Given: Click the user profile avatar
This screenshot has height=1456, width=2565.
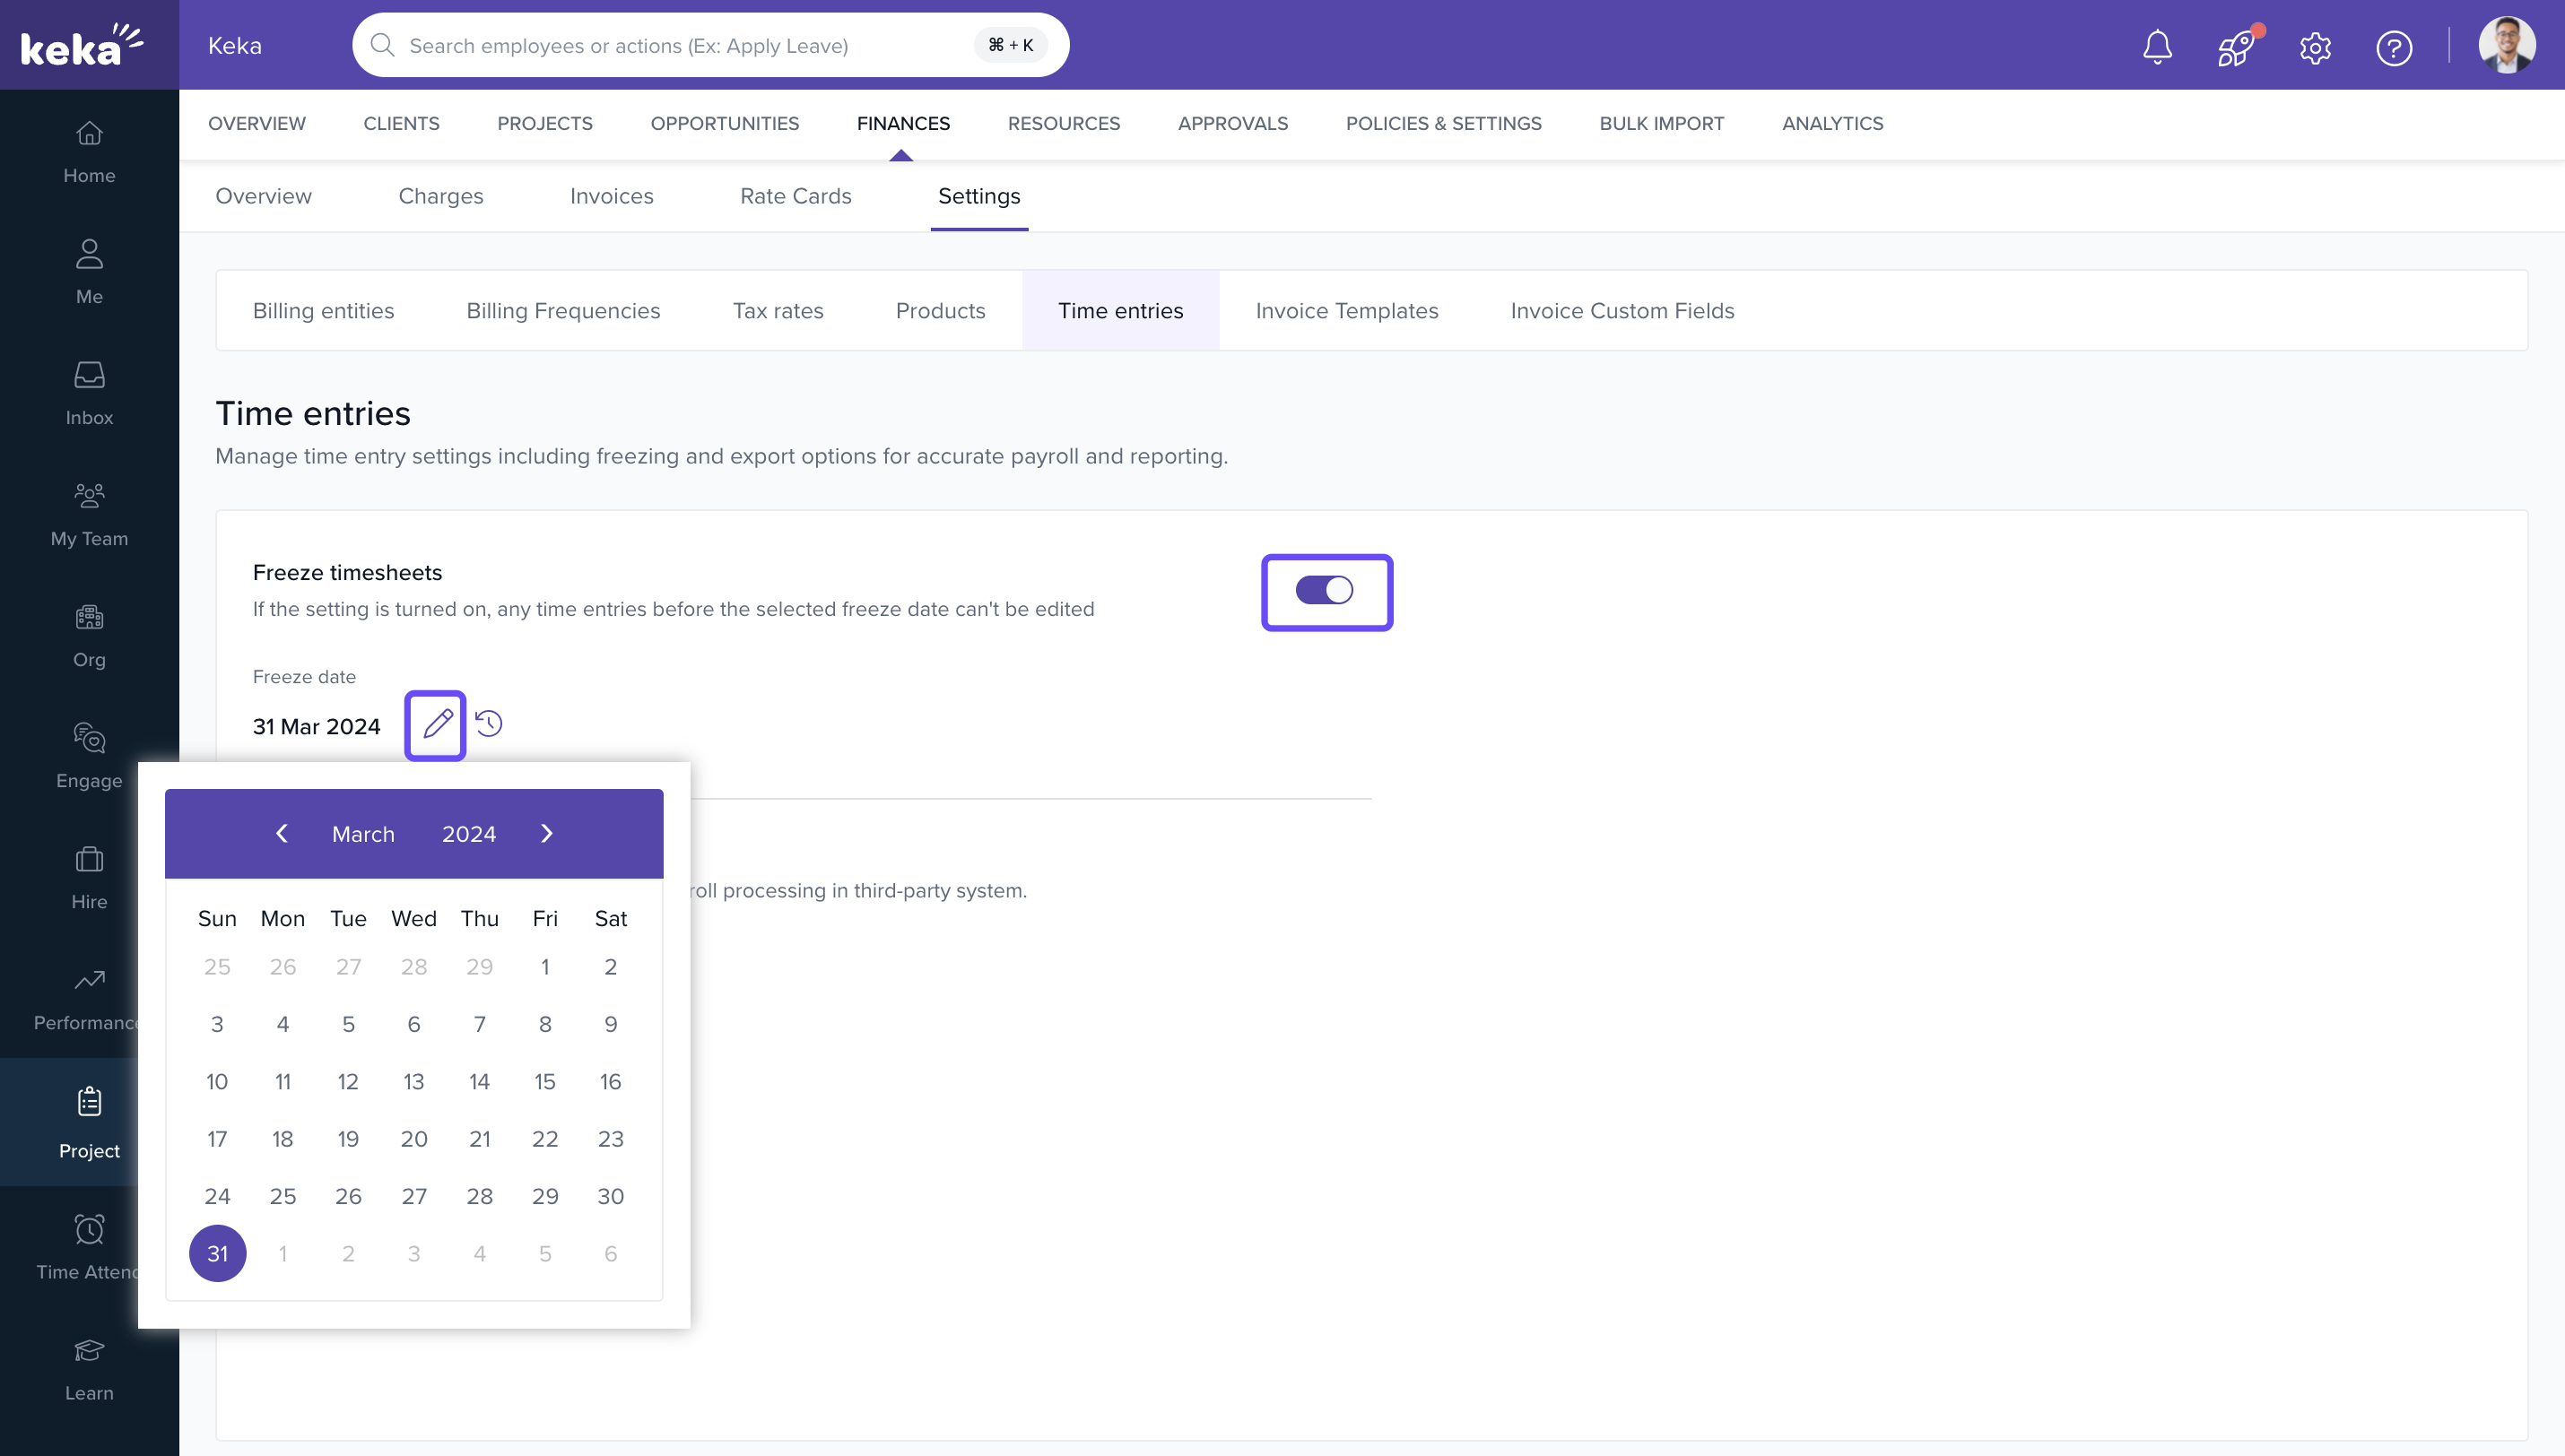Looking at the screenshot, I should point(2506,45).
